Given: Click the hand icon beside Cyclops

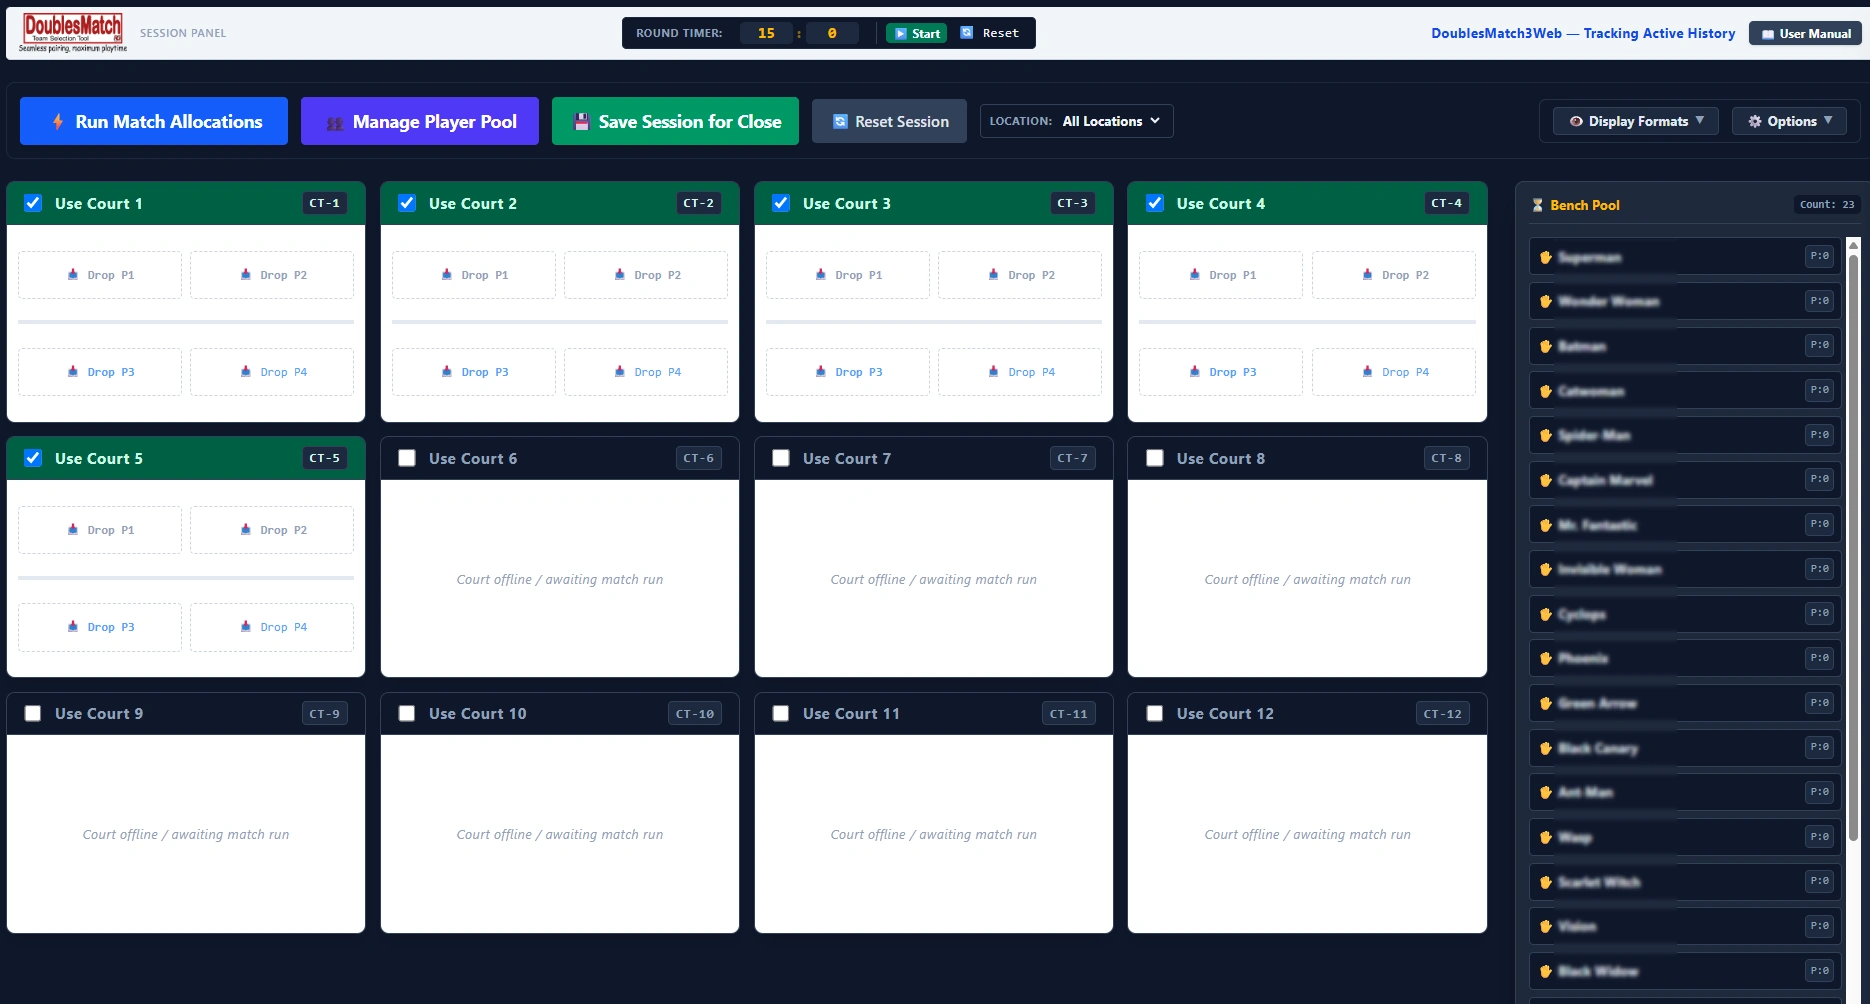Looking at the screenshot, I should pos(1545,614).
